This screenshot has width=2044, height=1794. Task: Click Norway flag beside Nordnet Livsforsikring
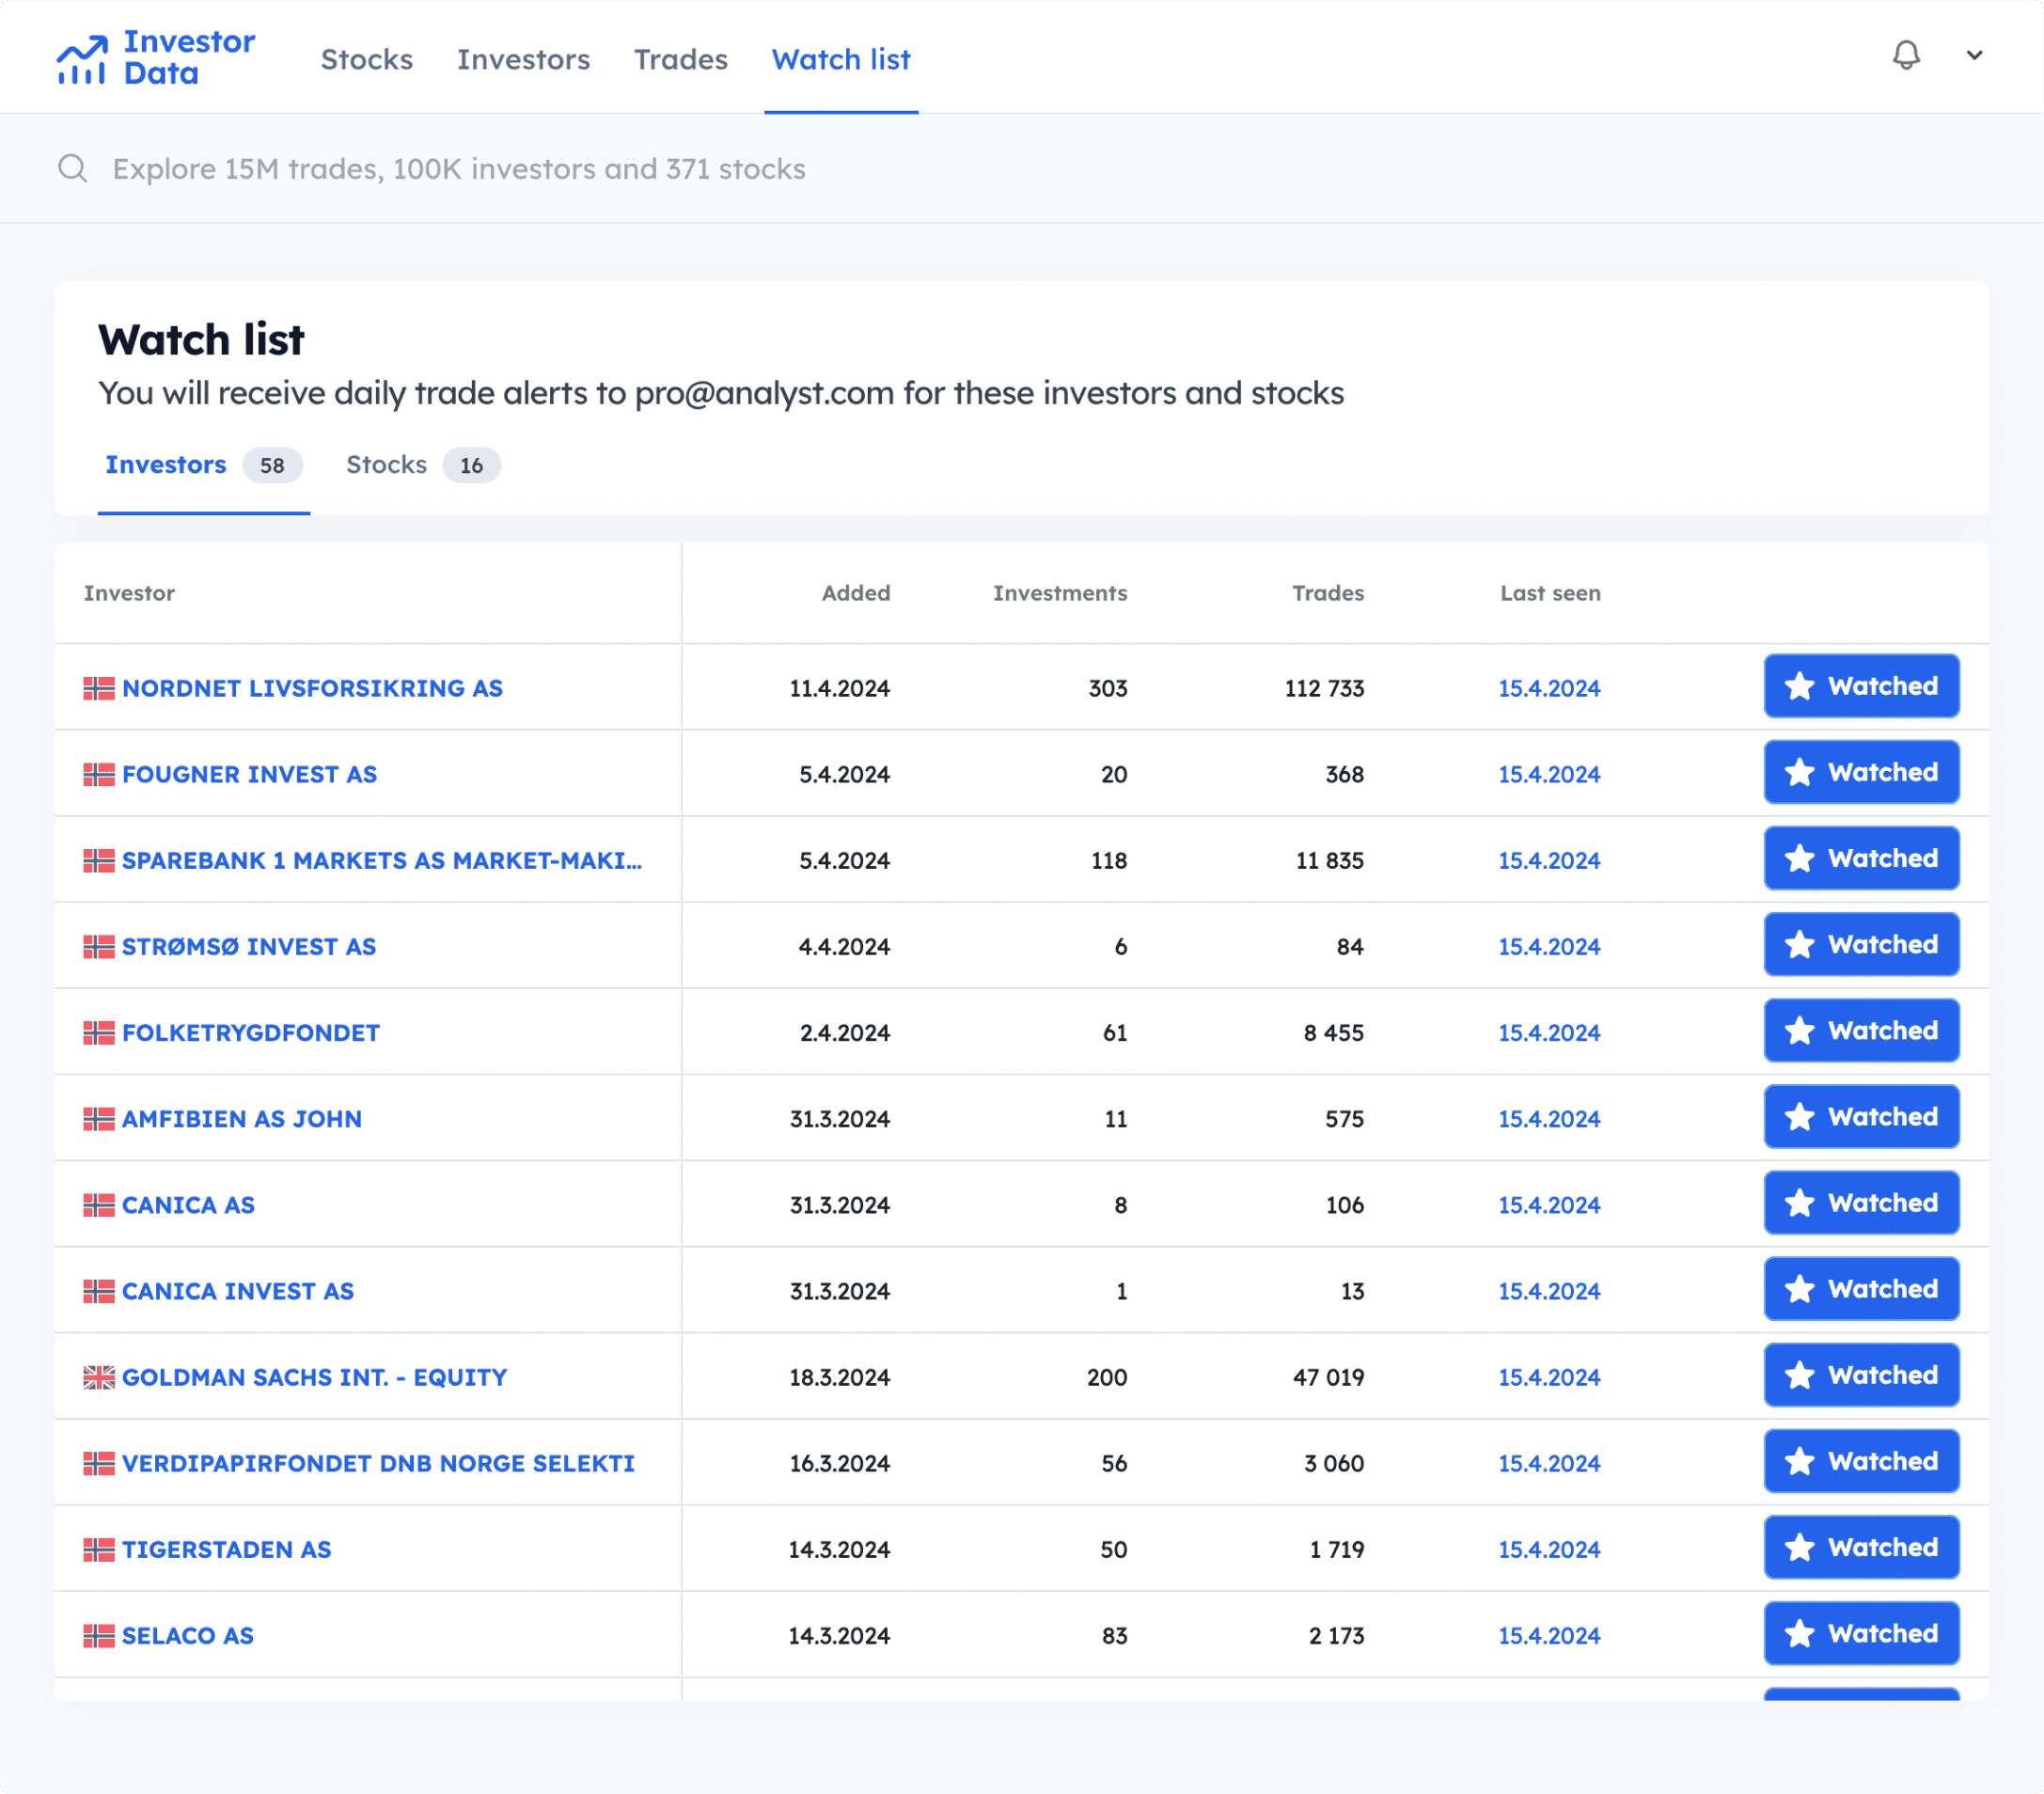point(98,688)
